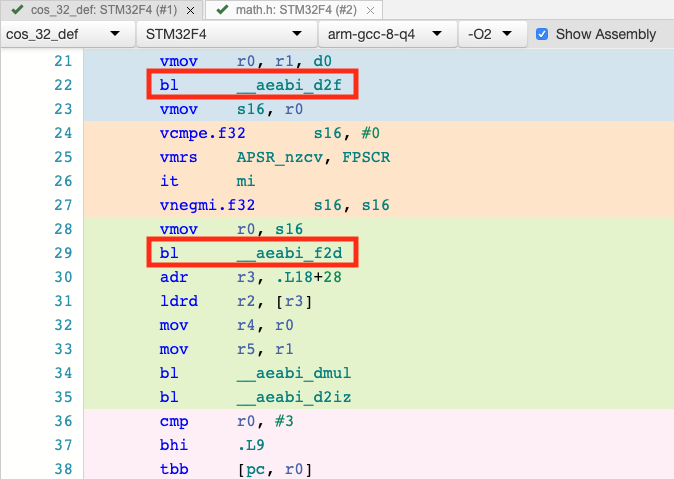This screenshot has height=479, width=674.
Task: Click line number 28 in the gutter
Action: 63,229
